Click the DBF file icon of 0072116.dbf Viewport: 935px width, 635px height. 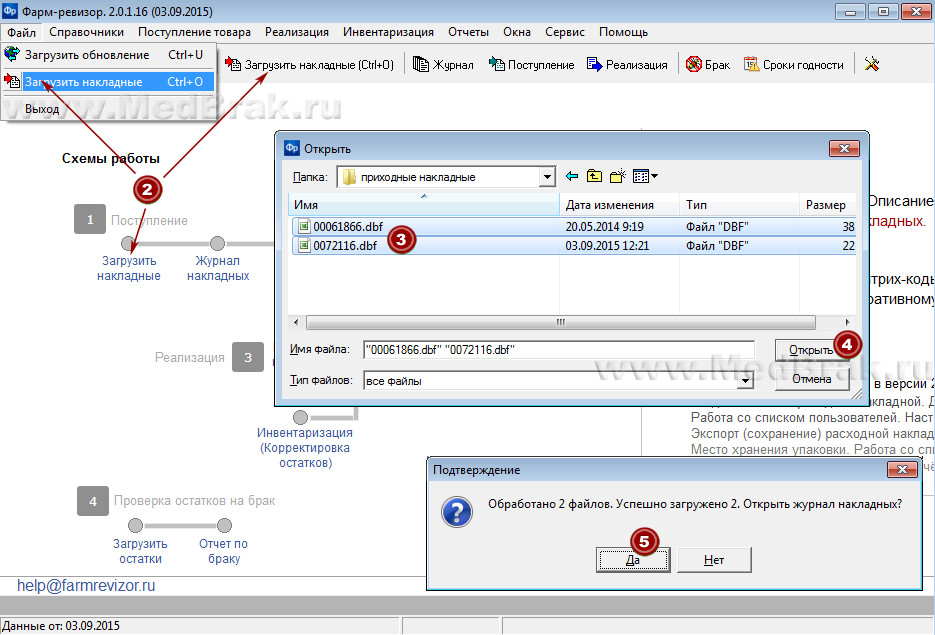[304, 246]
